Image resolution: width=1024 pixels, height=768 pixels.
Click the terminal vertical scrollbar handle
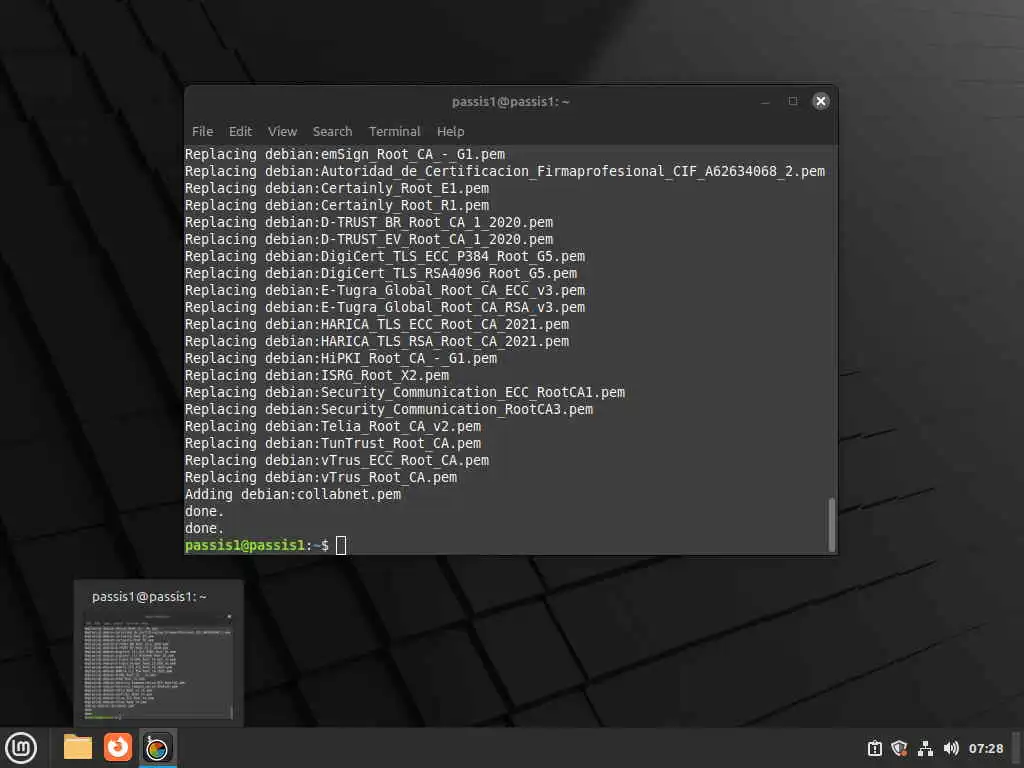tap(831, 525)
